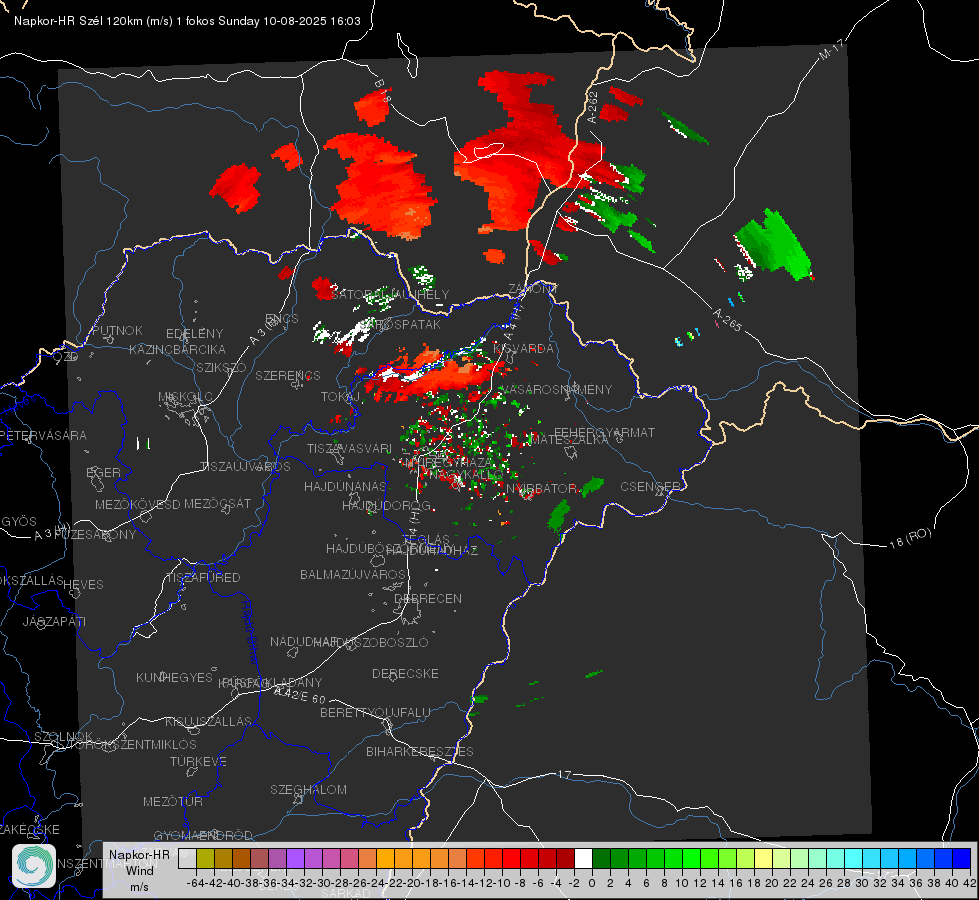The height and width of the screenshot is (900, 979).
Task: Click the white swatch between -2 and 0
Action: click(x=583, y=858)
